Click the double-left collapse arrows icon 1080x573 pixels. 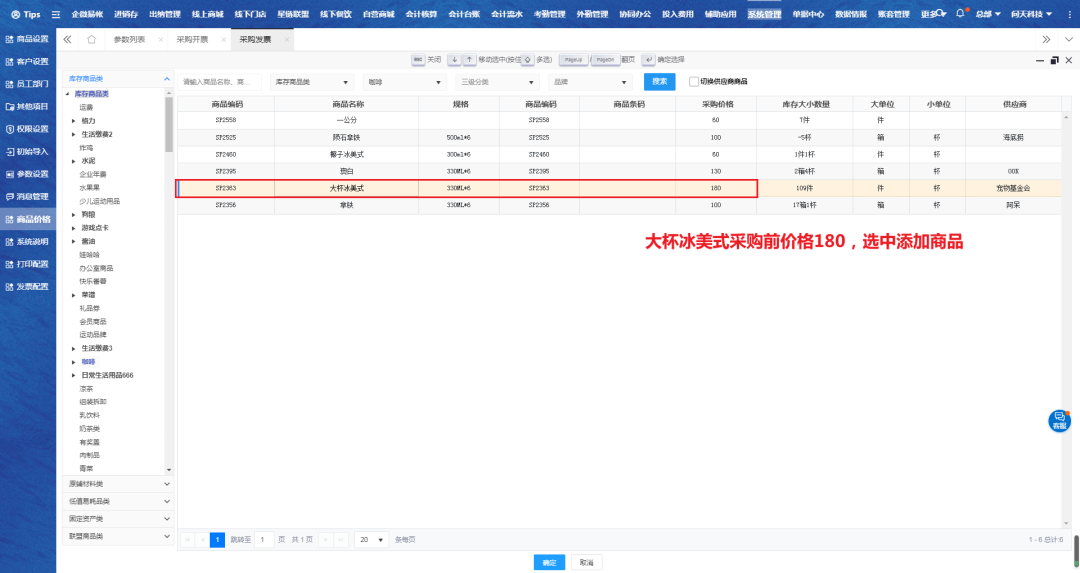coord(67,39)
